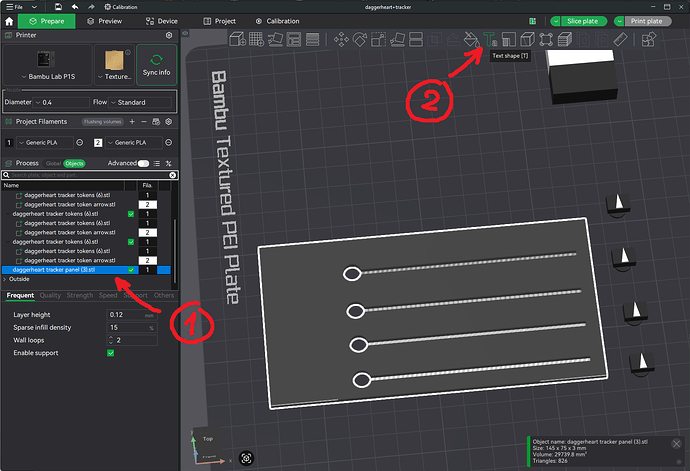690x471 pixels.
Task: Open the nozzle Diameter dropdown
Action: pyautogui.click(x=62, y=102)
